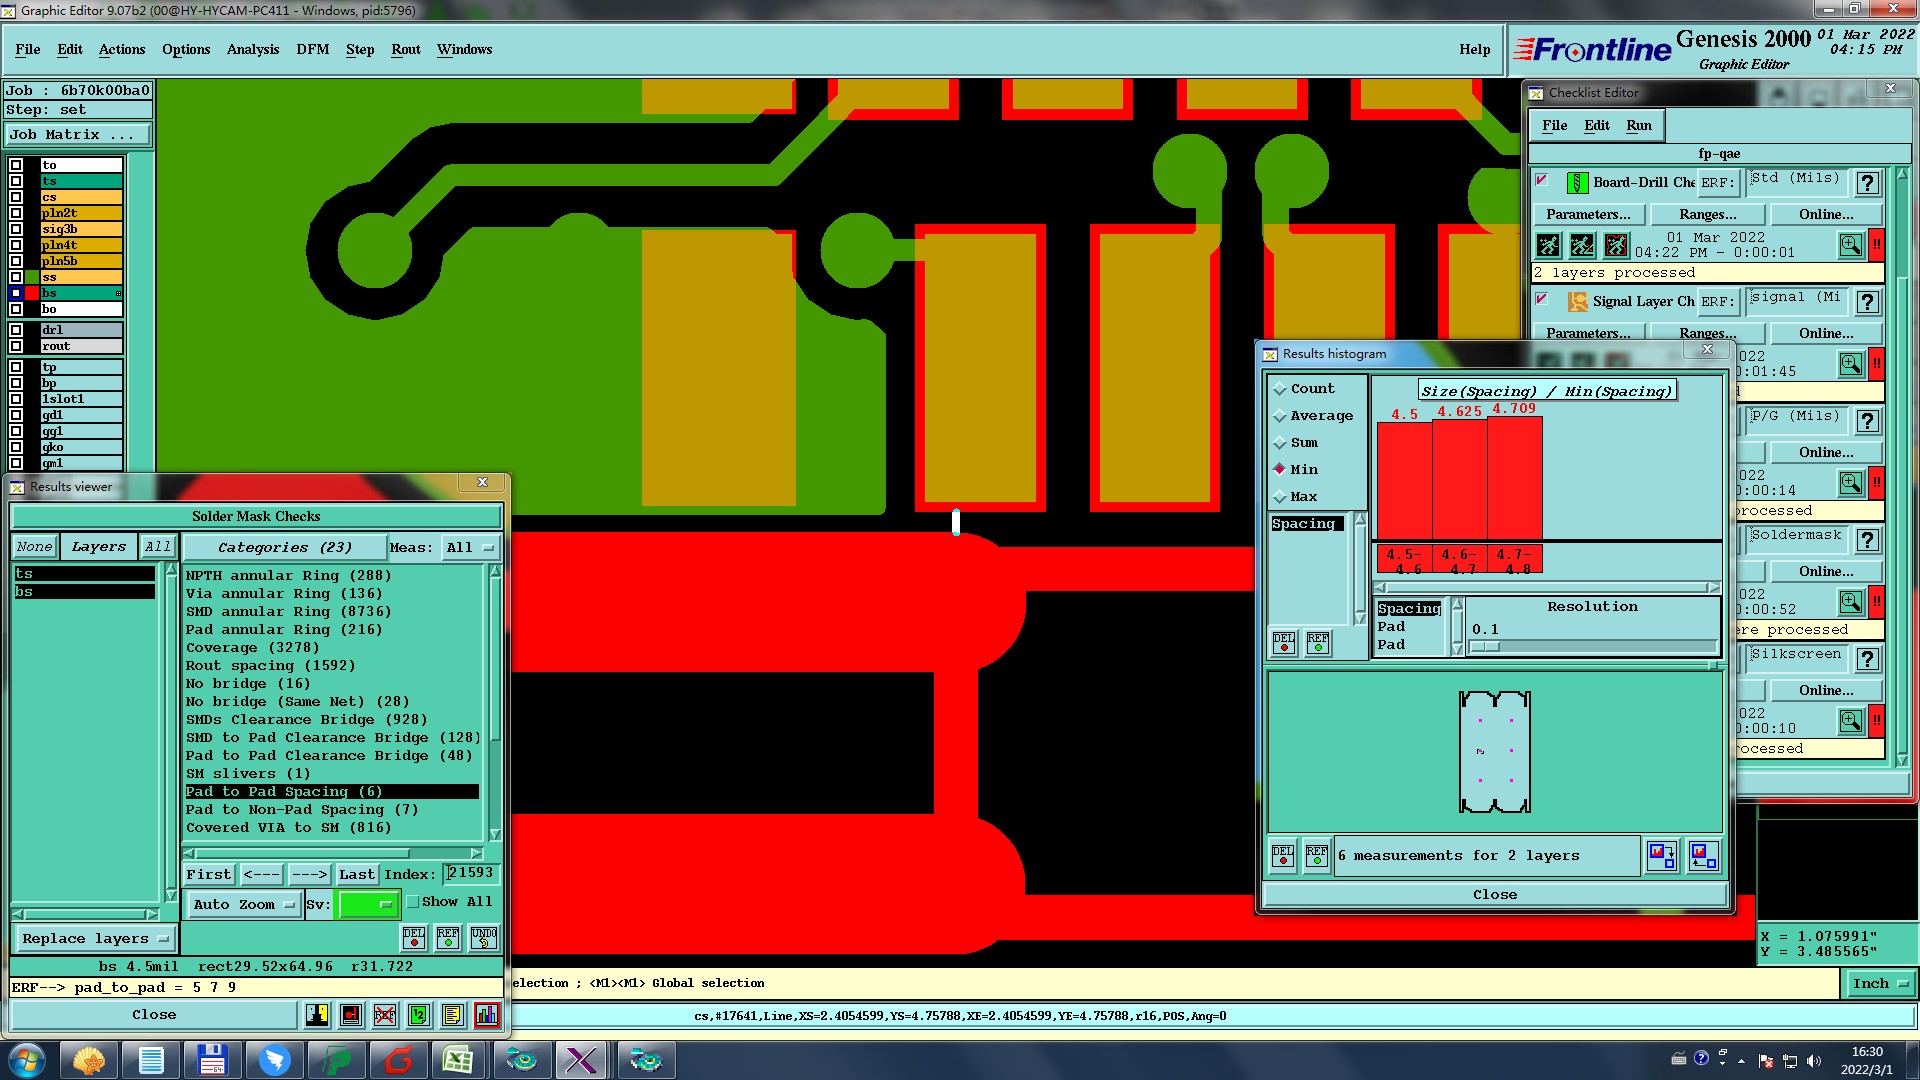The height and width of the screenshot is (1080, 1920).
Task: Click the green drill icon of Board-Drill check
Action: point(1577,183)
